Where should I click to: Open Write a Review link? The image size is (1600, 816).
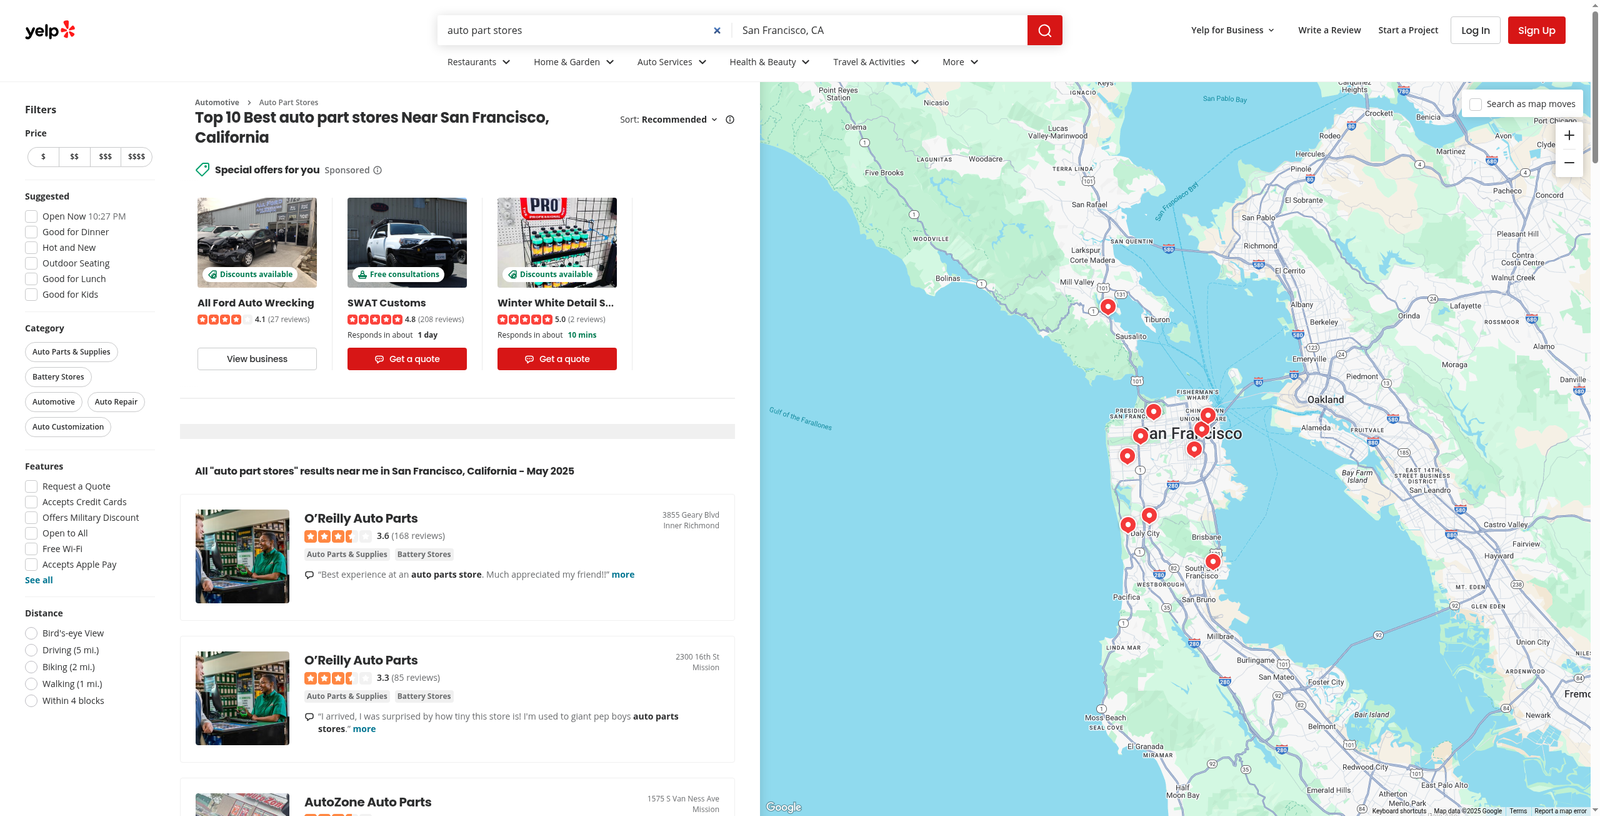pos(1329,30)
